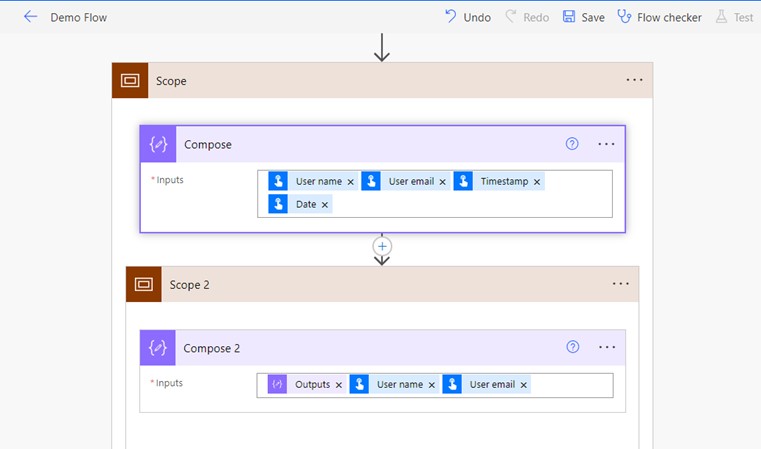Image resolution: width=761 pixels, height=449 pixels.
Task: Click the Compose action icon
Action: [158, 144]
